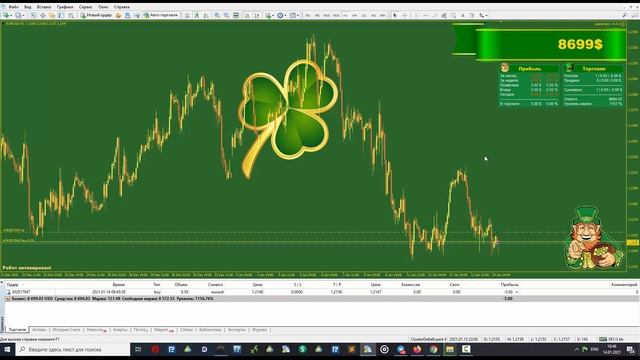Toggle the Strategy Tester icon
Screen dimensions: 640x360
[71, 15]
